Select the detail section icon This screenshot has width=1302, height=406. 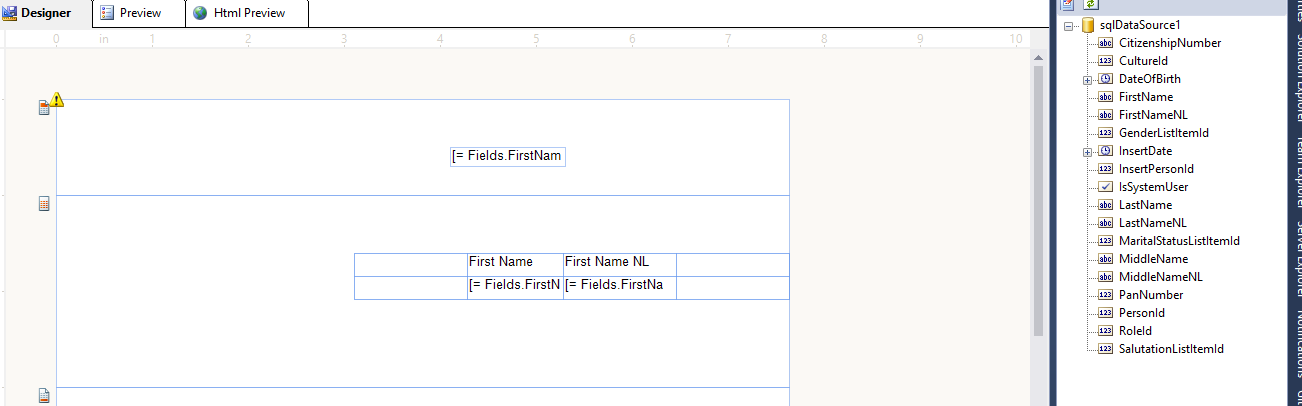[44, 204]
